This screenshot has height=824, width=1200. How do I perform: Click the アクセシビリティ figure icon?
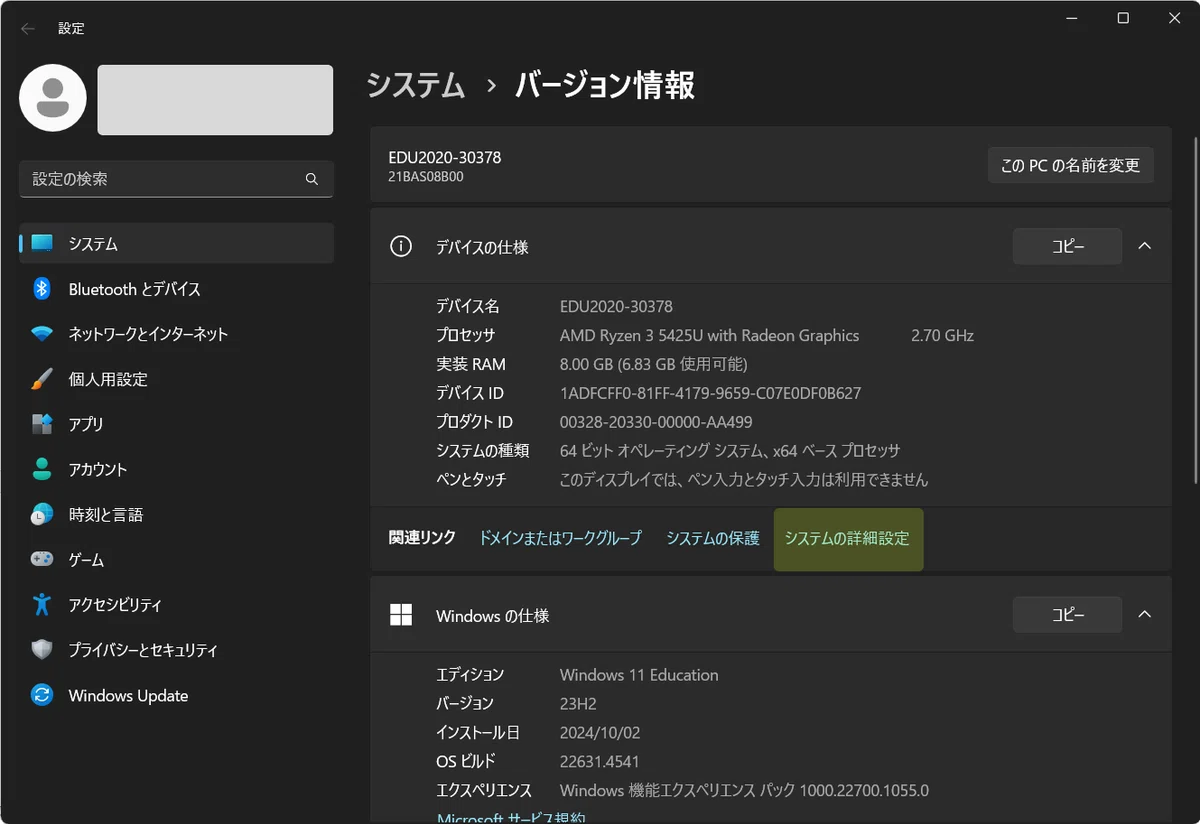click(x=42, y=605)
